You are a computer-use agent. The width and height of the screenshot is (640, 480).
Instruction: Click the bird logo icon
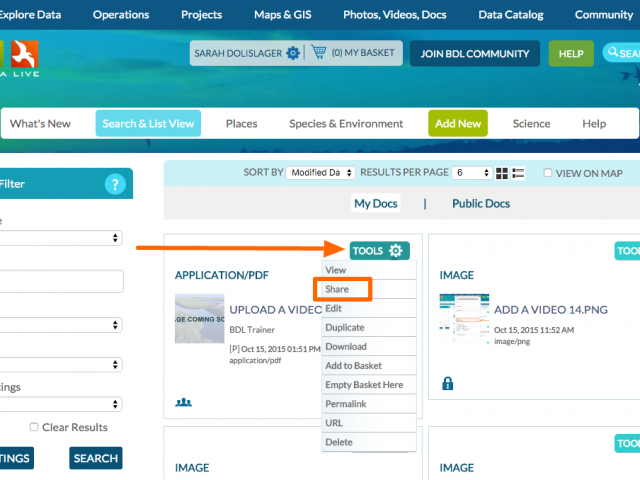[25, 53]
